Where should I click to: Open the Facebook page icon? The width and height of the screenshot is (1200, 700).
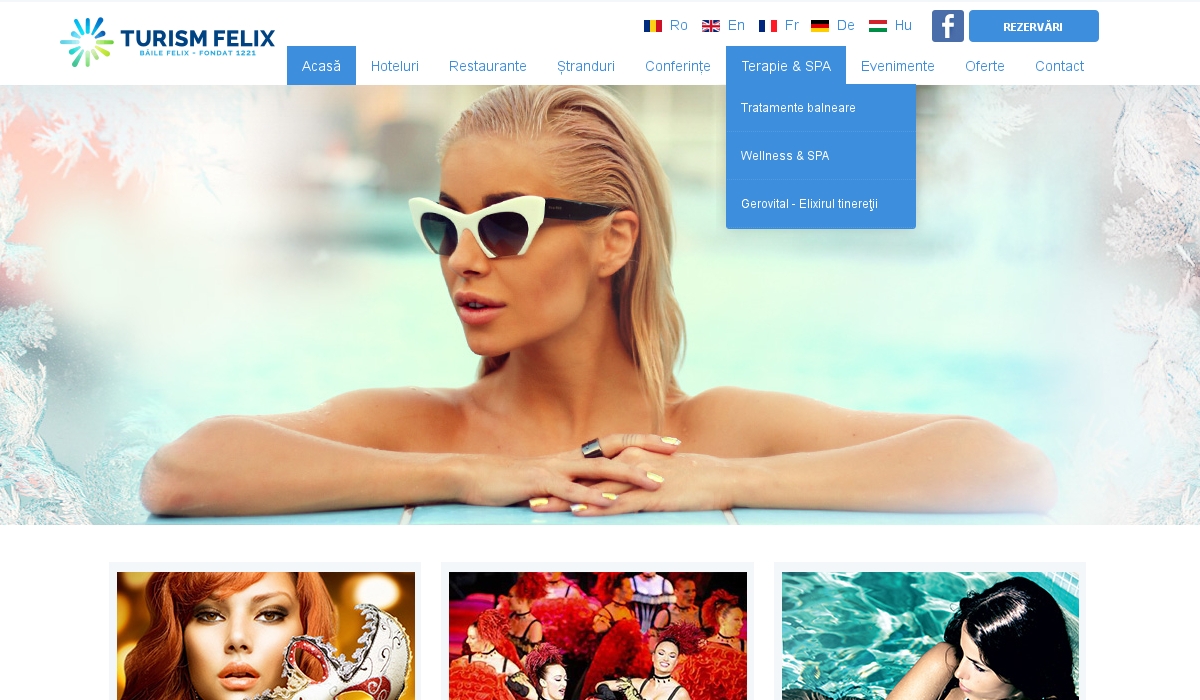click(948, 26)
